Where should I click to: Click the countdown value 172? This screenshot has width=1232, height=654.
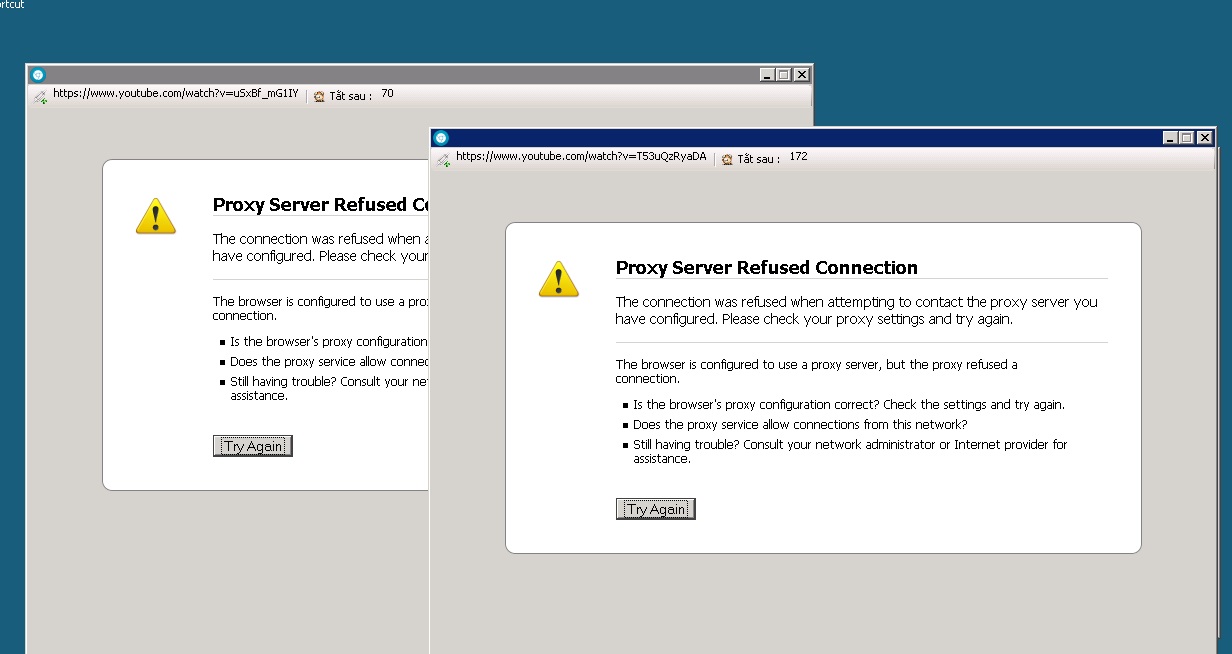[x=798, y=157]
